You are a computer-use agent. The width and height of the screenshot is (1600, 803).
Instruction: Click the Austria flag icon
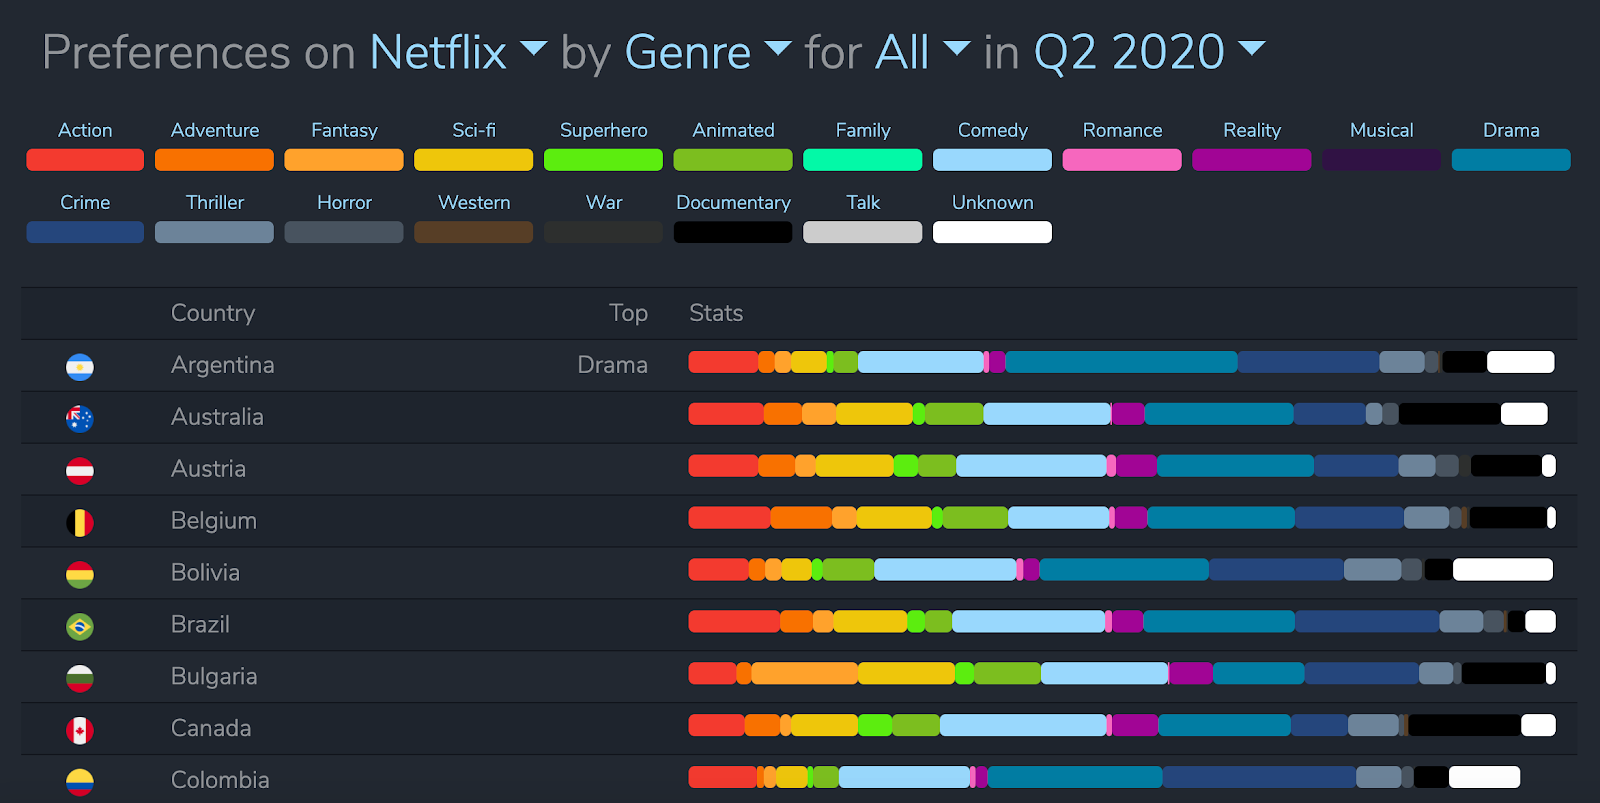pos(80,471)
